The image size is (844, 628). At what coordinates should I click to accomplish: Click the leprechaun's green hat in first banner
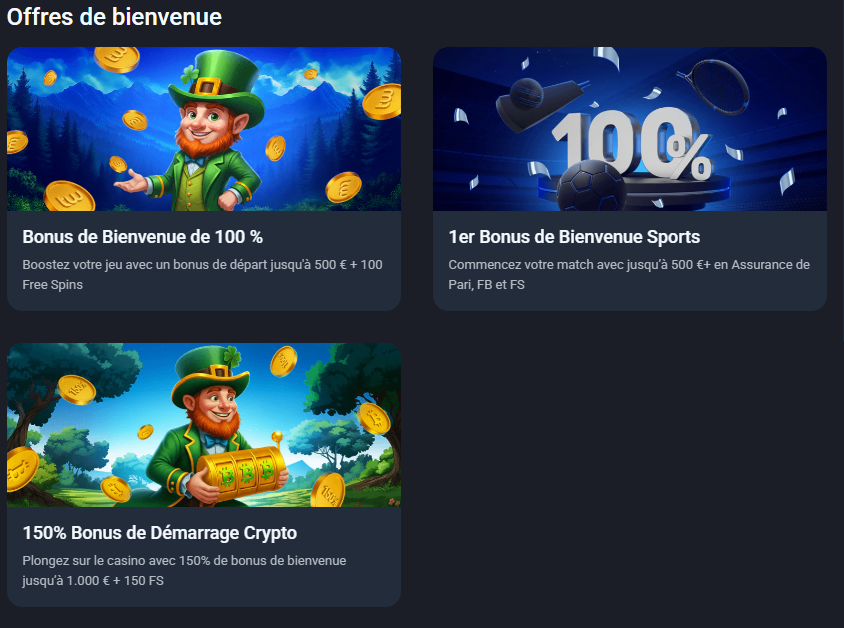pyautogui.click(x=217, y=84)
